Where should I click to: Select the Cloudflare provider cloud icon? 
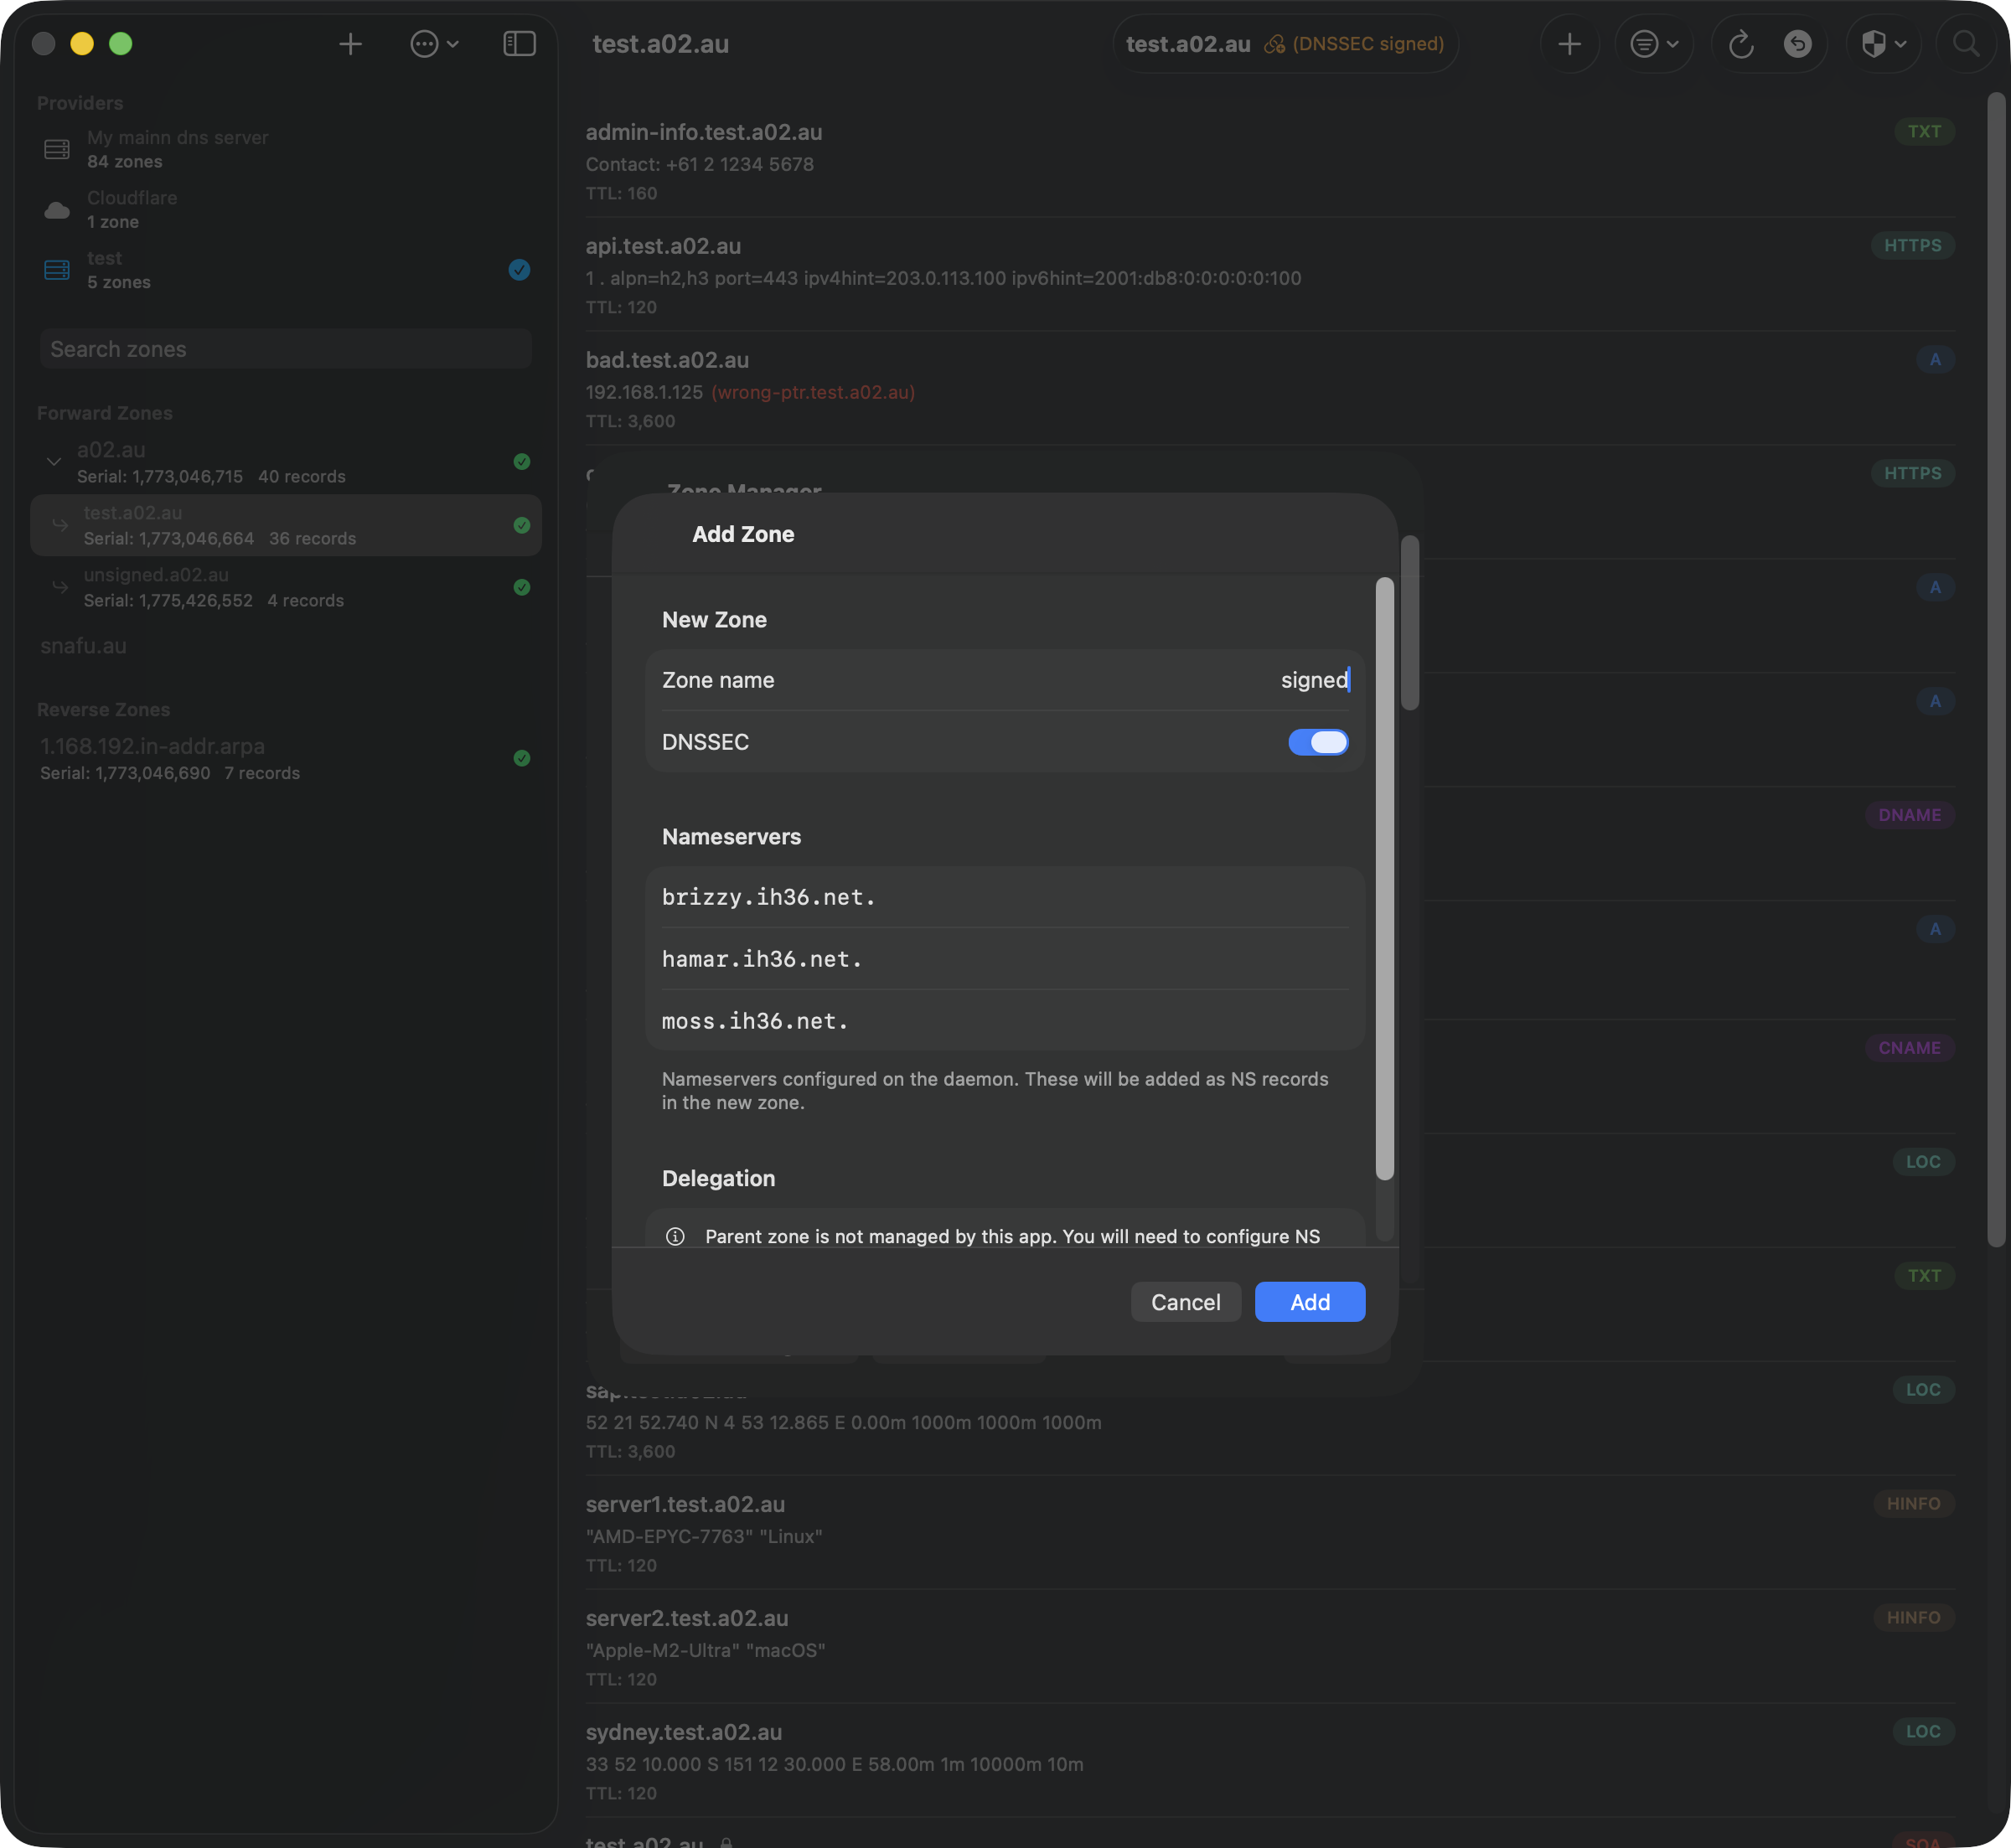click(57, 210)
